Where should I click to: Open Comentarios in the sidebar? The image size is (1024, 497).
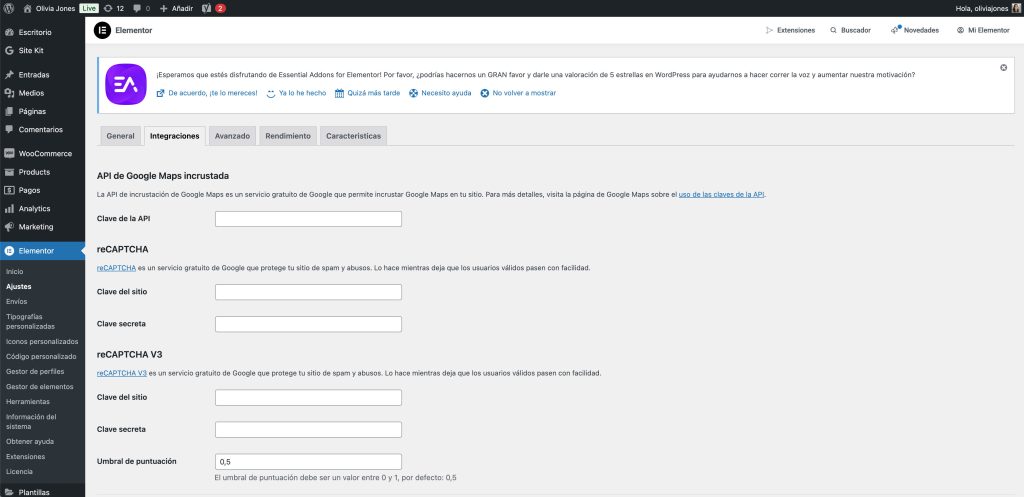click(42, 130)
